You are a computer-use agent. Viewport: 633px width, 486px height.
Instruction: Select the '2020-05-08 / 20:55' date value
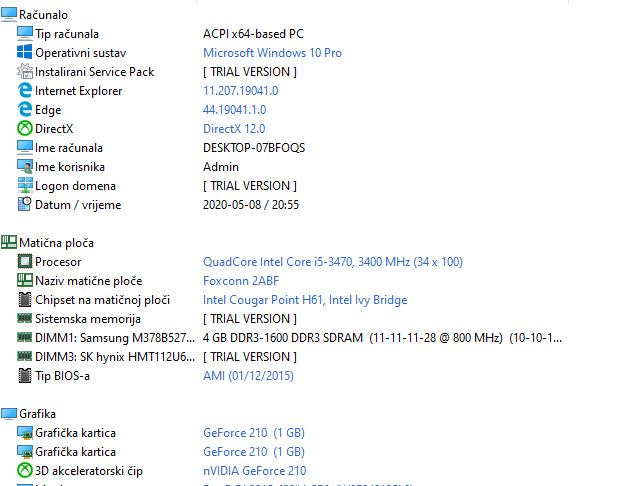click(251, 205)
